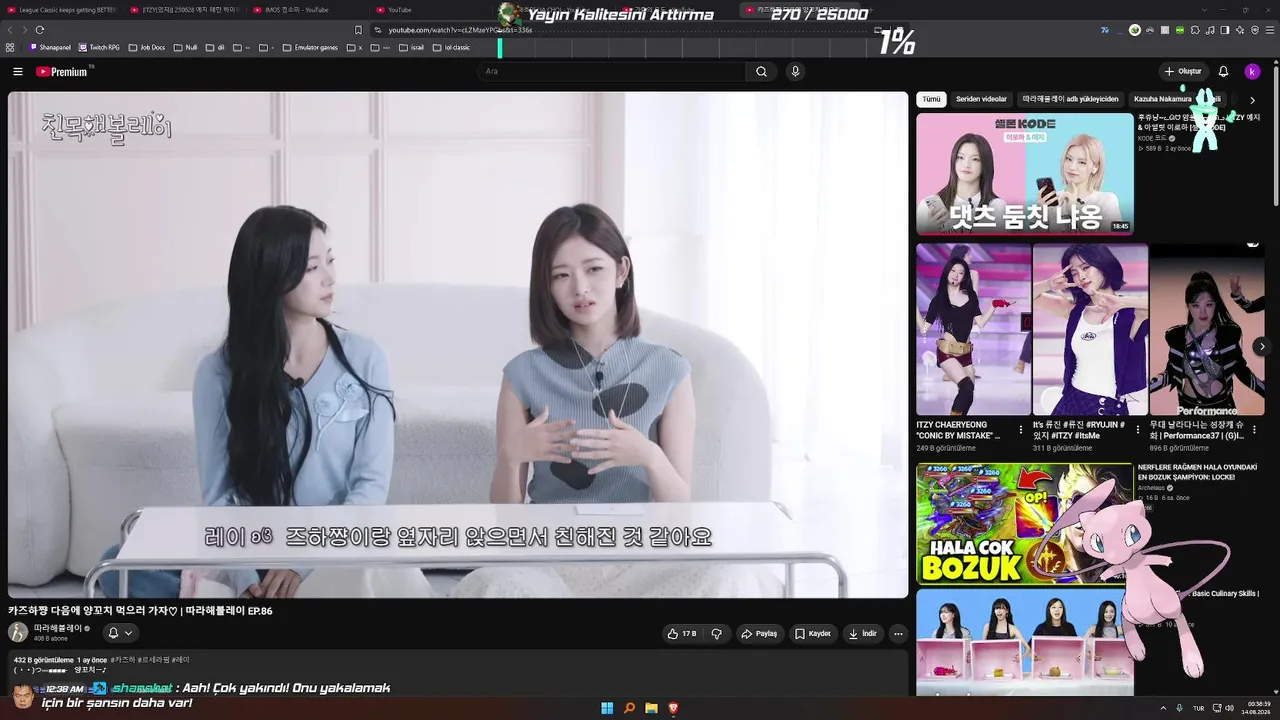Open options for the RYUJIN short
The image size is (1280, 720).
point(1138,430)
